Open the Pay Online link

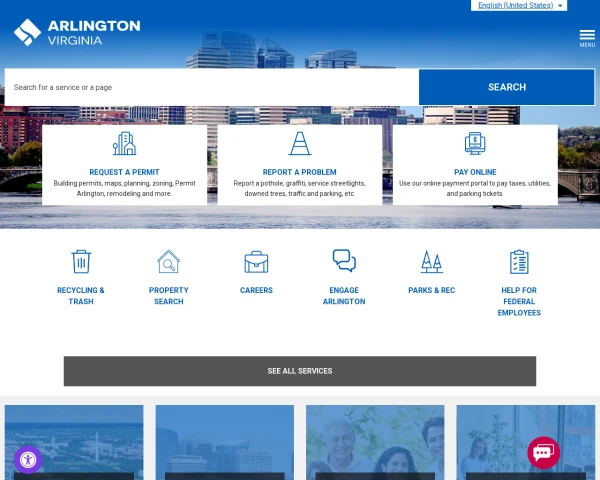click(x=475, y=172)
